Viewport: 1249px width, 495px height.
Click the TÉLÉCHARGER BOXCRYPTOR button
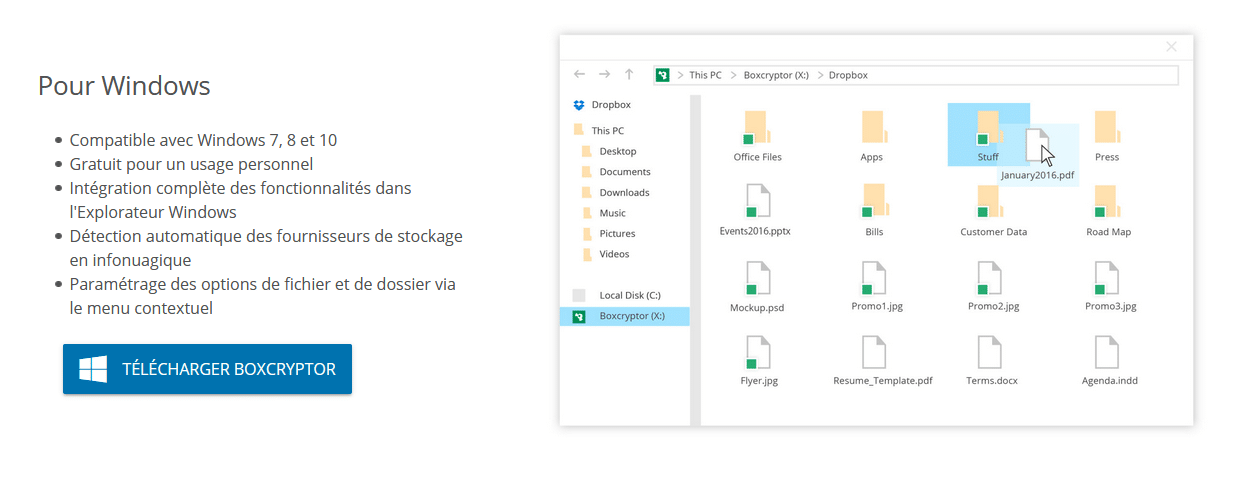tap(207, 369)
